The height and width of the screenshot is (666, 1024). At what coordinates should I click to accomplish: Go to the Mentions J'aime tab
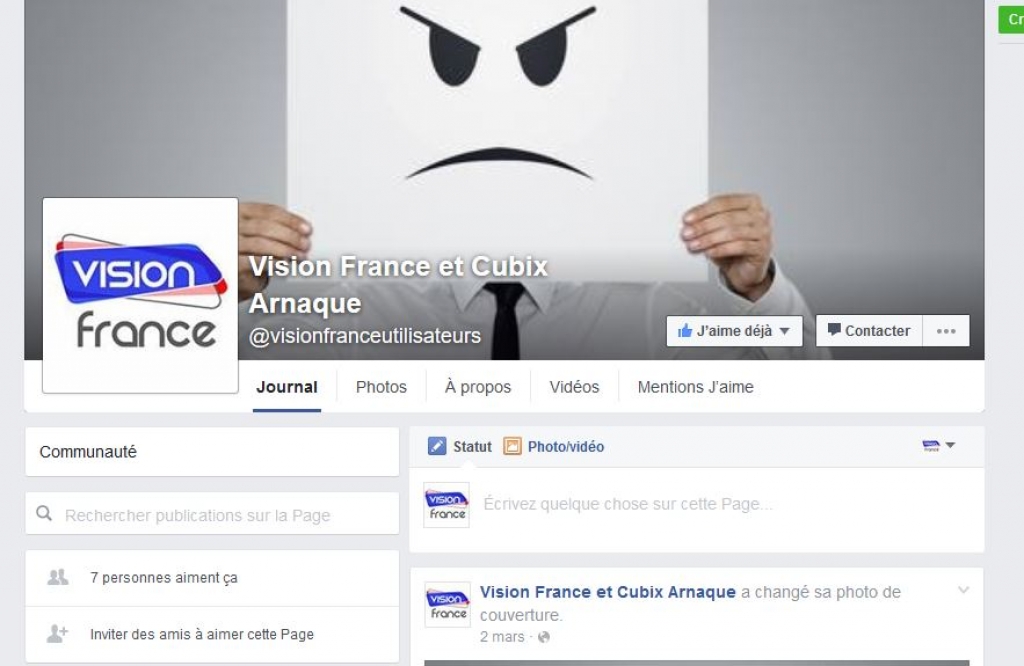pos(696,387)
